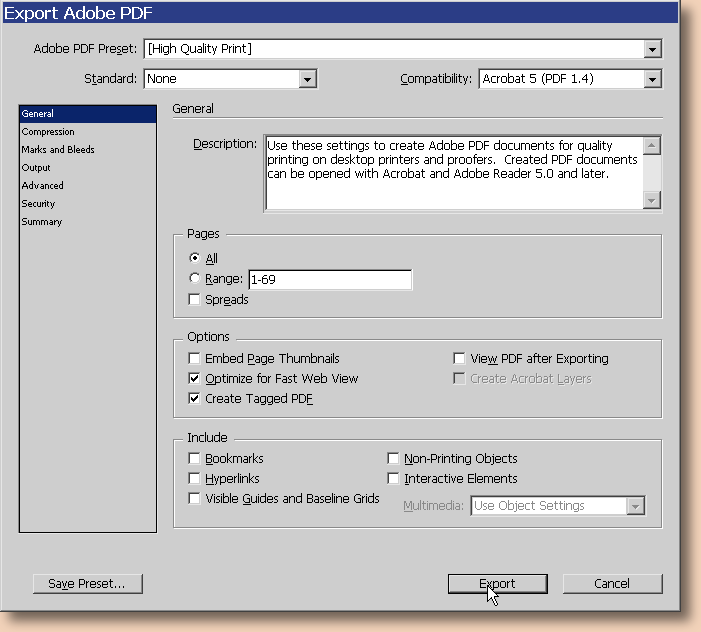This screenshot has width=701, height=632.
Task: Open the Adobe PDF Preset dropdown
Action: click(652, 49)
